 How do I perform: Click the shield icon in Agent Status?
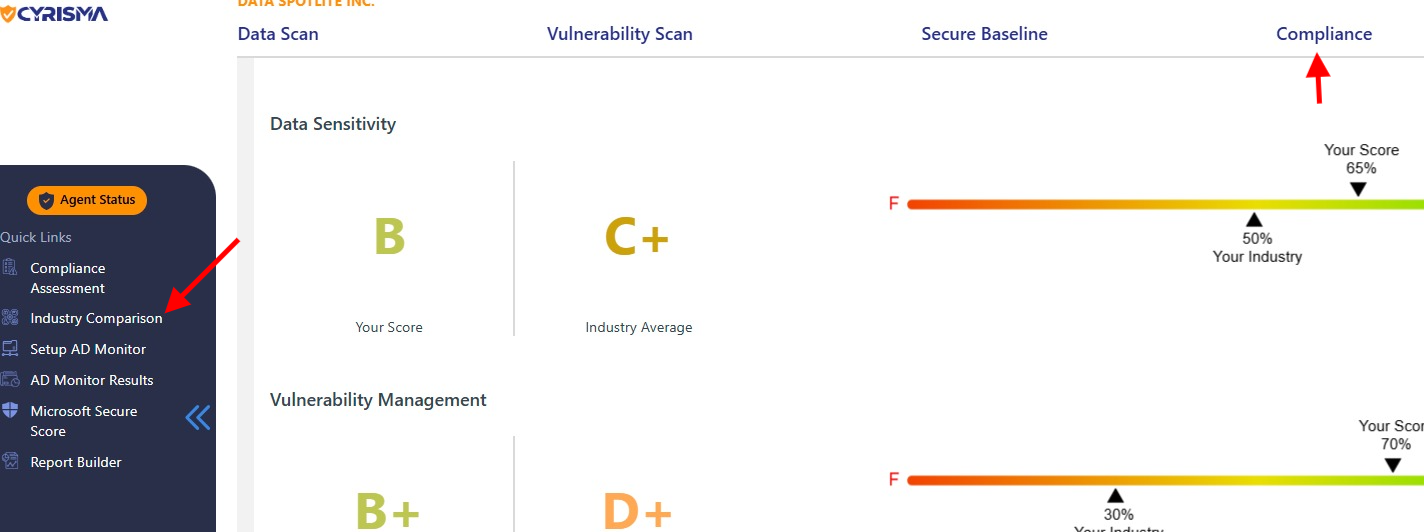click(46, 200)
